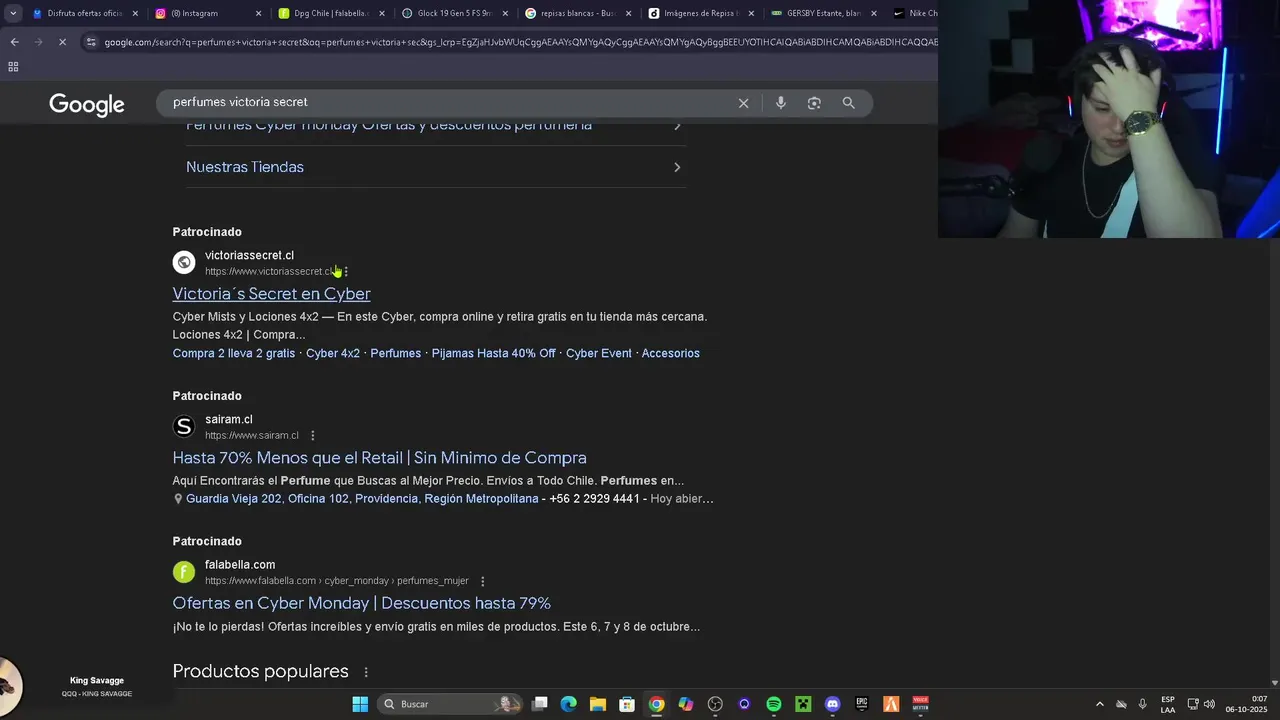Image resolution: width=1280 pixels, height=720 pixels.
Task: Open options menu for victoriassecret.cl ad
Action: 346,271
